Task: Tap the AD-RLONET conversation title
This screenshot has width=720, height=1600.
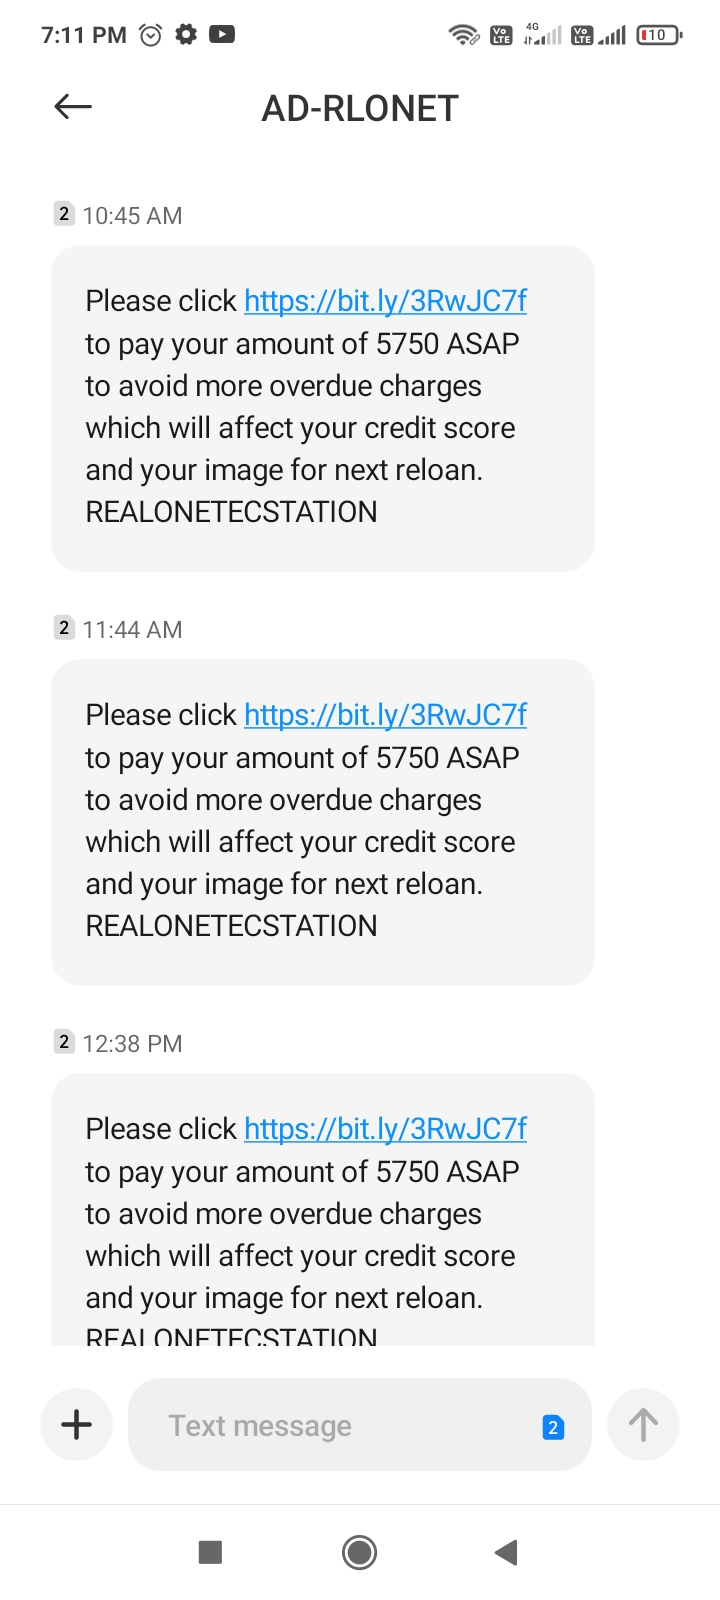Action: tap(360, 108)
